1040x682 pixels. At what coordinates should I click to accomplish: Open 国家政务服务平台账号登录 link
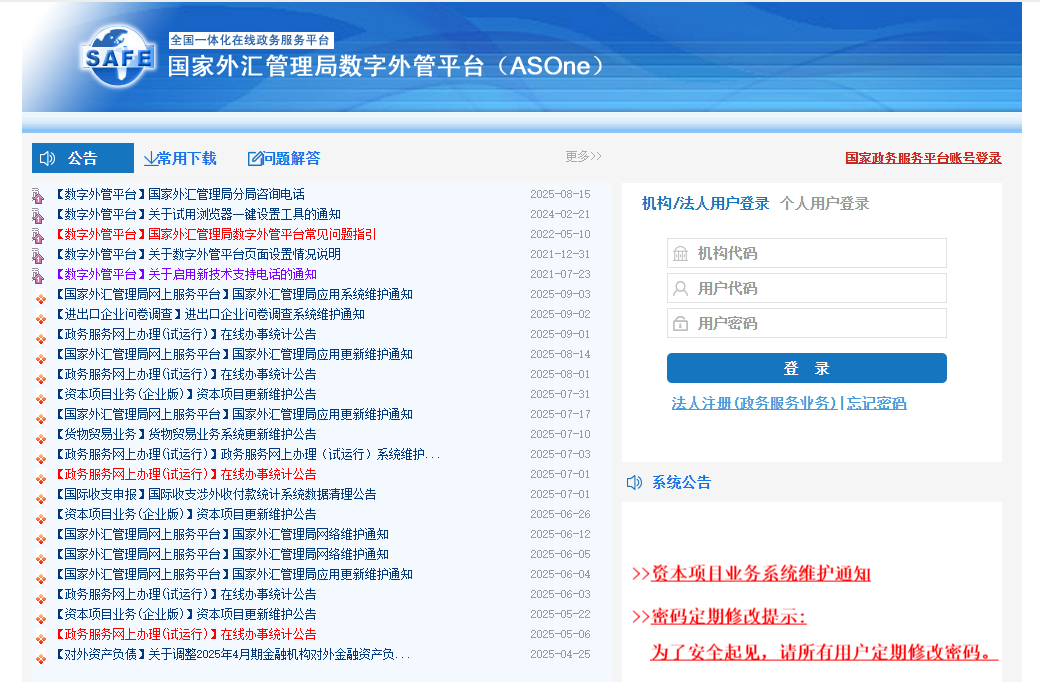tap(923, 158)
